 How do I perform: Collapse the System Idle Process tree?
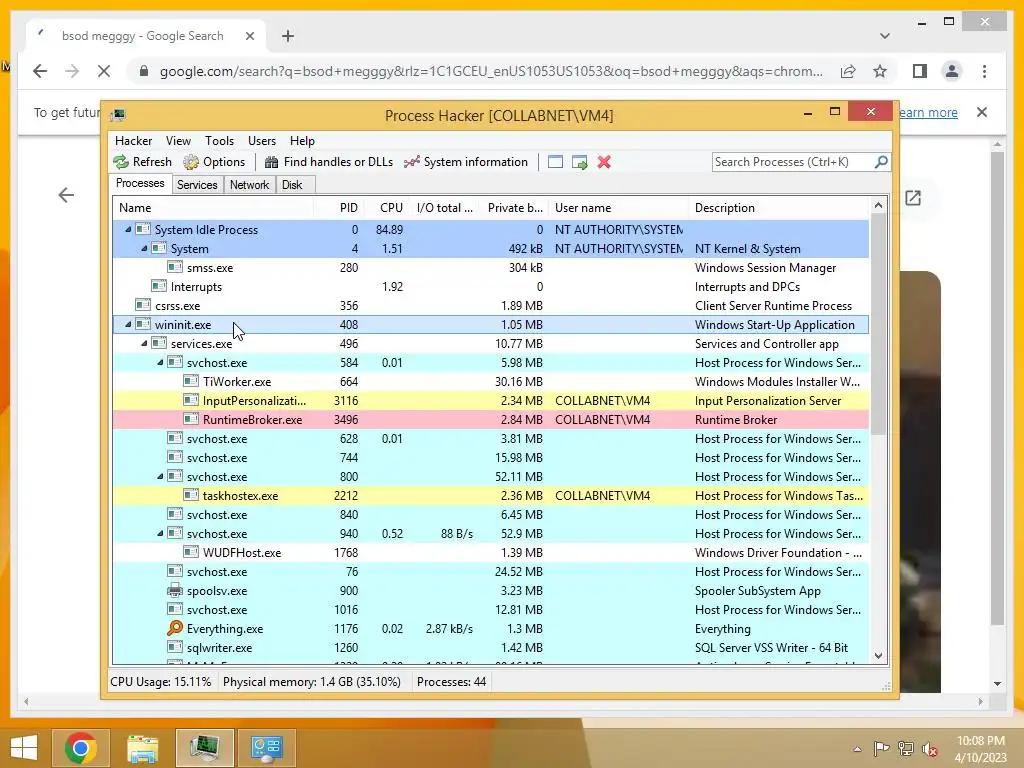(128, 229)
